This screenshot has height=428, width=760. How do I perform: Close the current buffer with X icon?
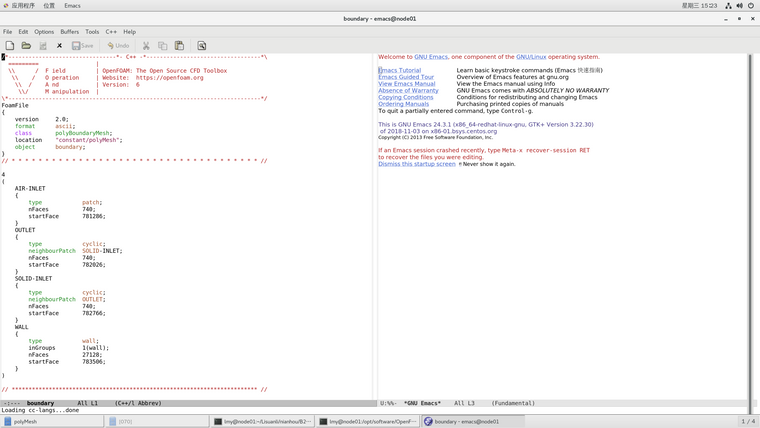click(x=59, y=46)
